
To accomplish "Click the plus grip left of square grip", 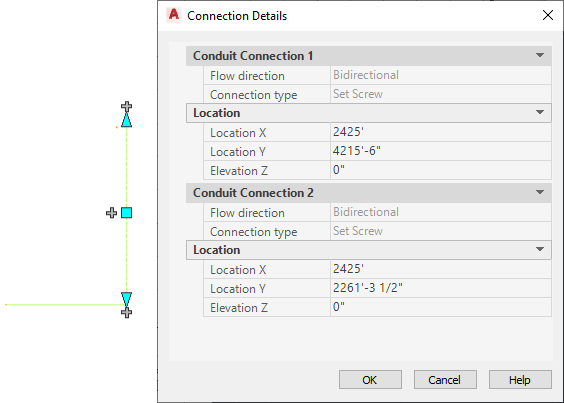I will (112, 213).
